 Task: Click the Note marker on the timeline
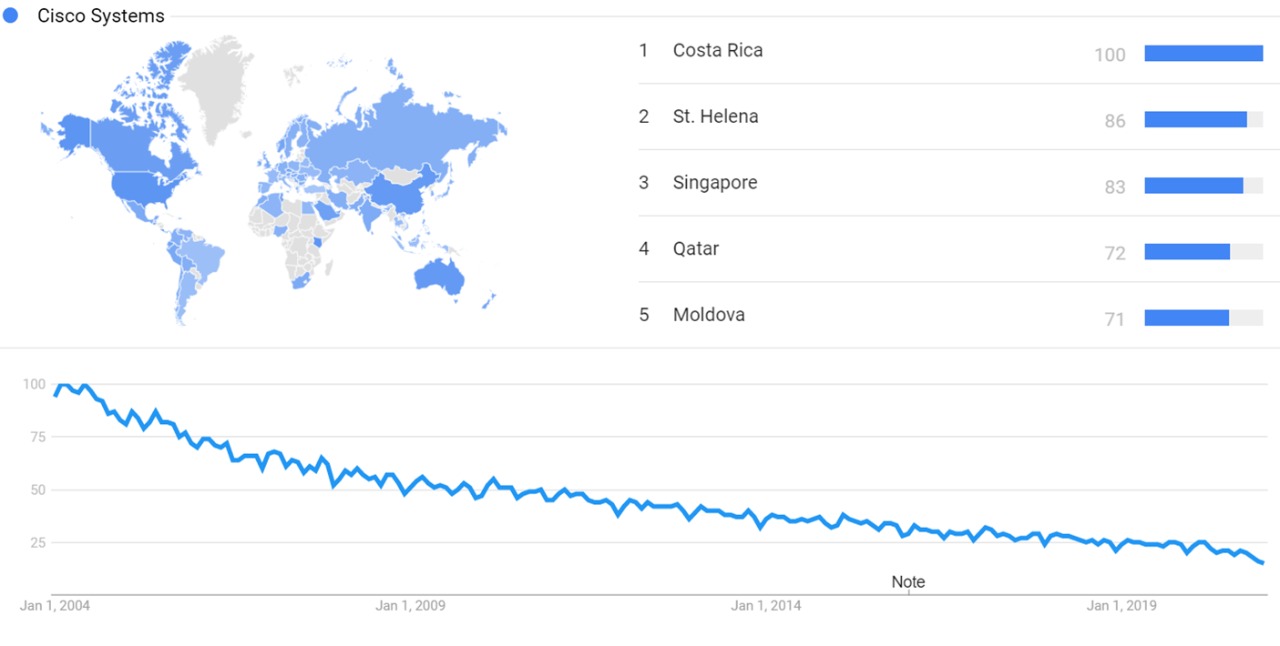coord(908,582)
